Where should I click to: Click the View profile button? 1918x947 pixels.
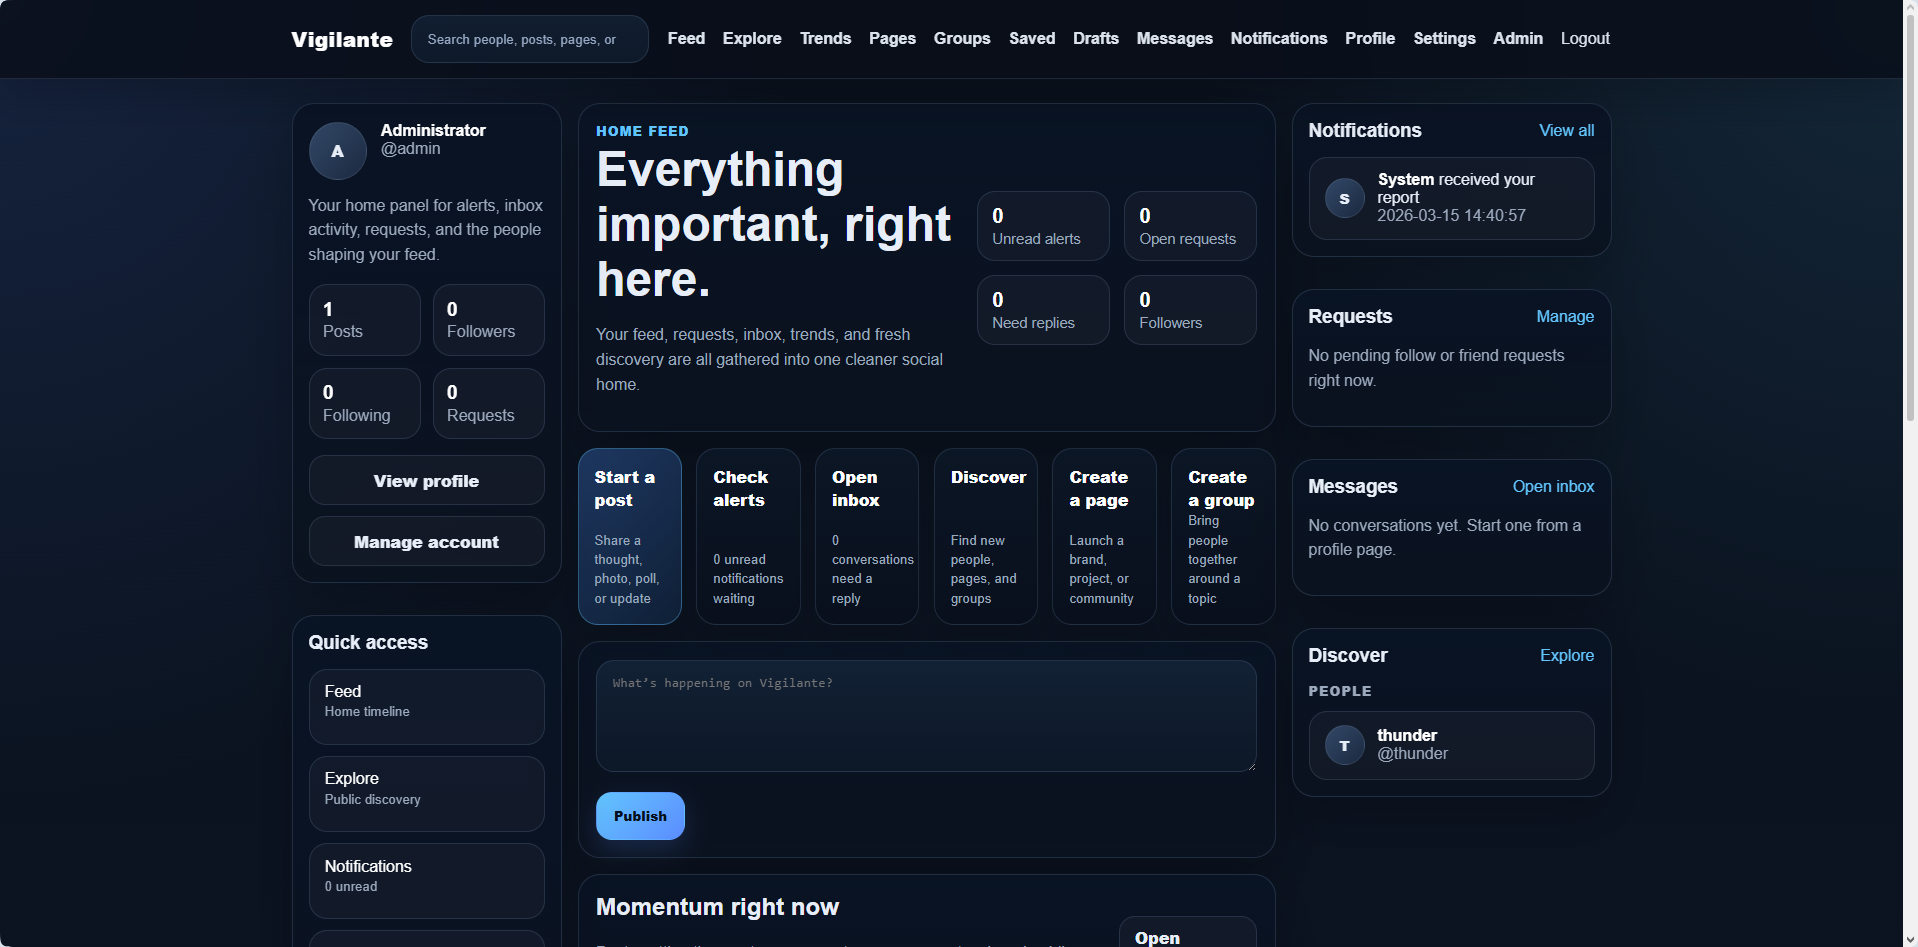[426, 481]
